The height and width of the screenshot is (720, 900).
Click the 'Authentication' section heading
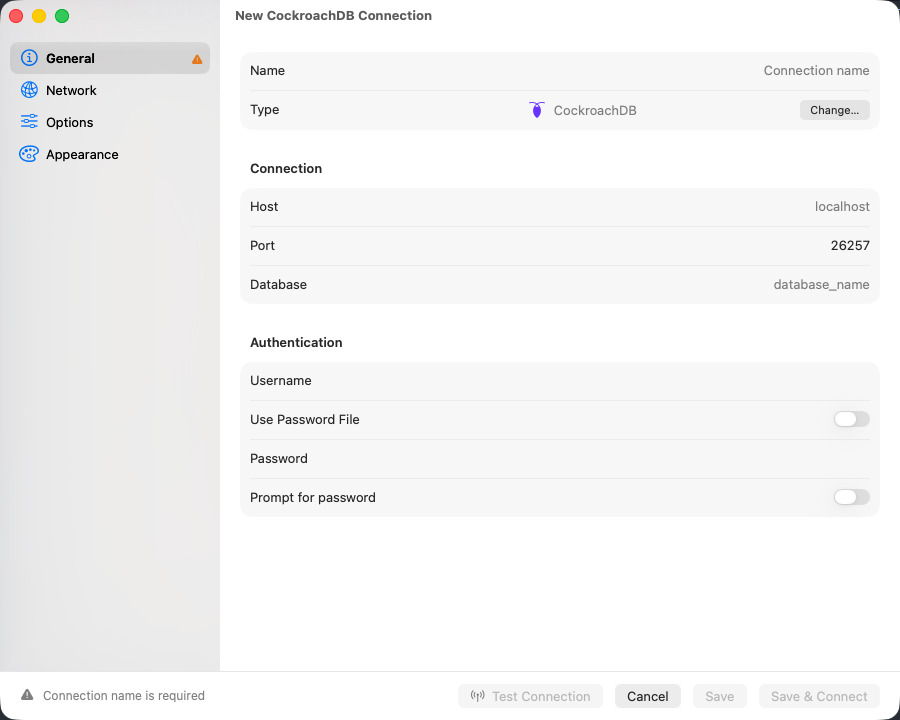coord(296,342)
